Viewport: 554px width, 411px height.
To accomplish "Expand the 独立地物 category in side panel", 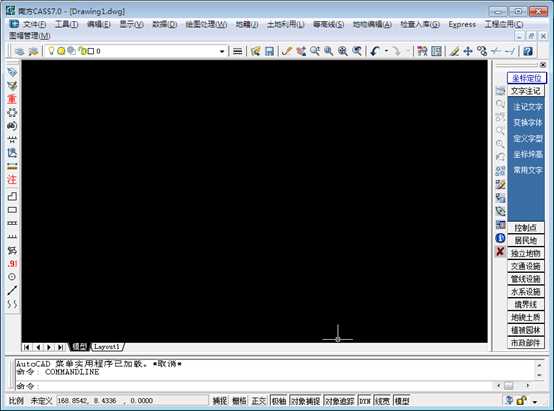I will click(x=525, y=253).
